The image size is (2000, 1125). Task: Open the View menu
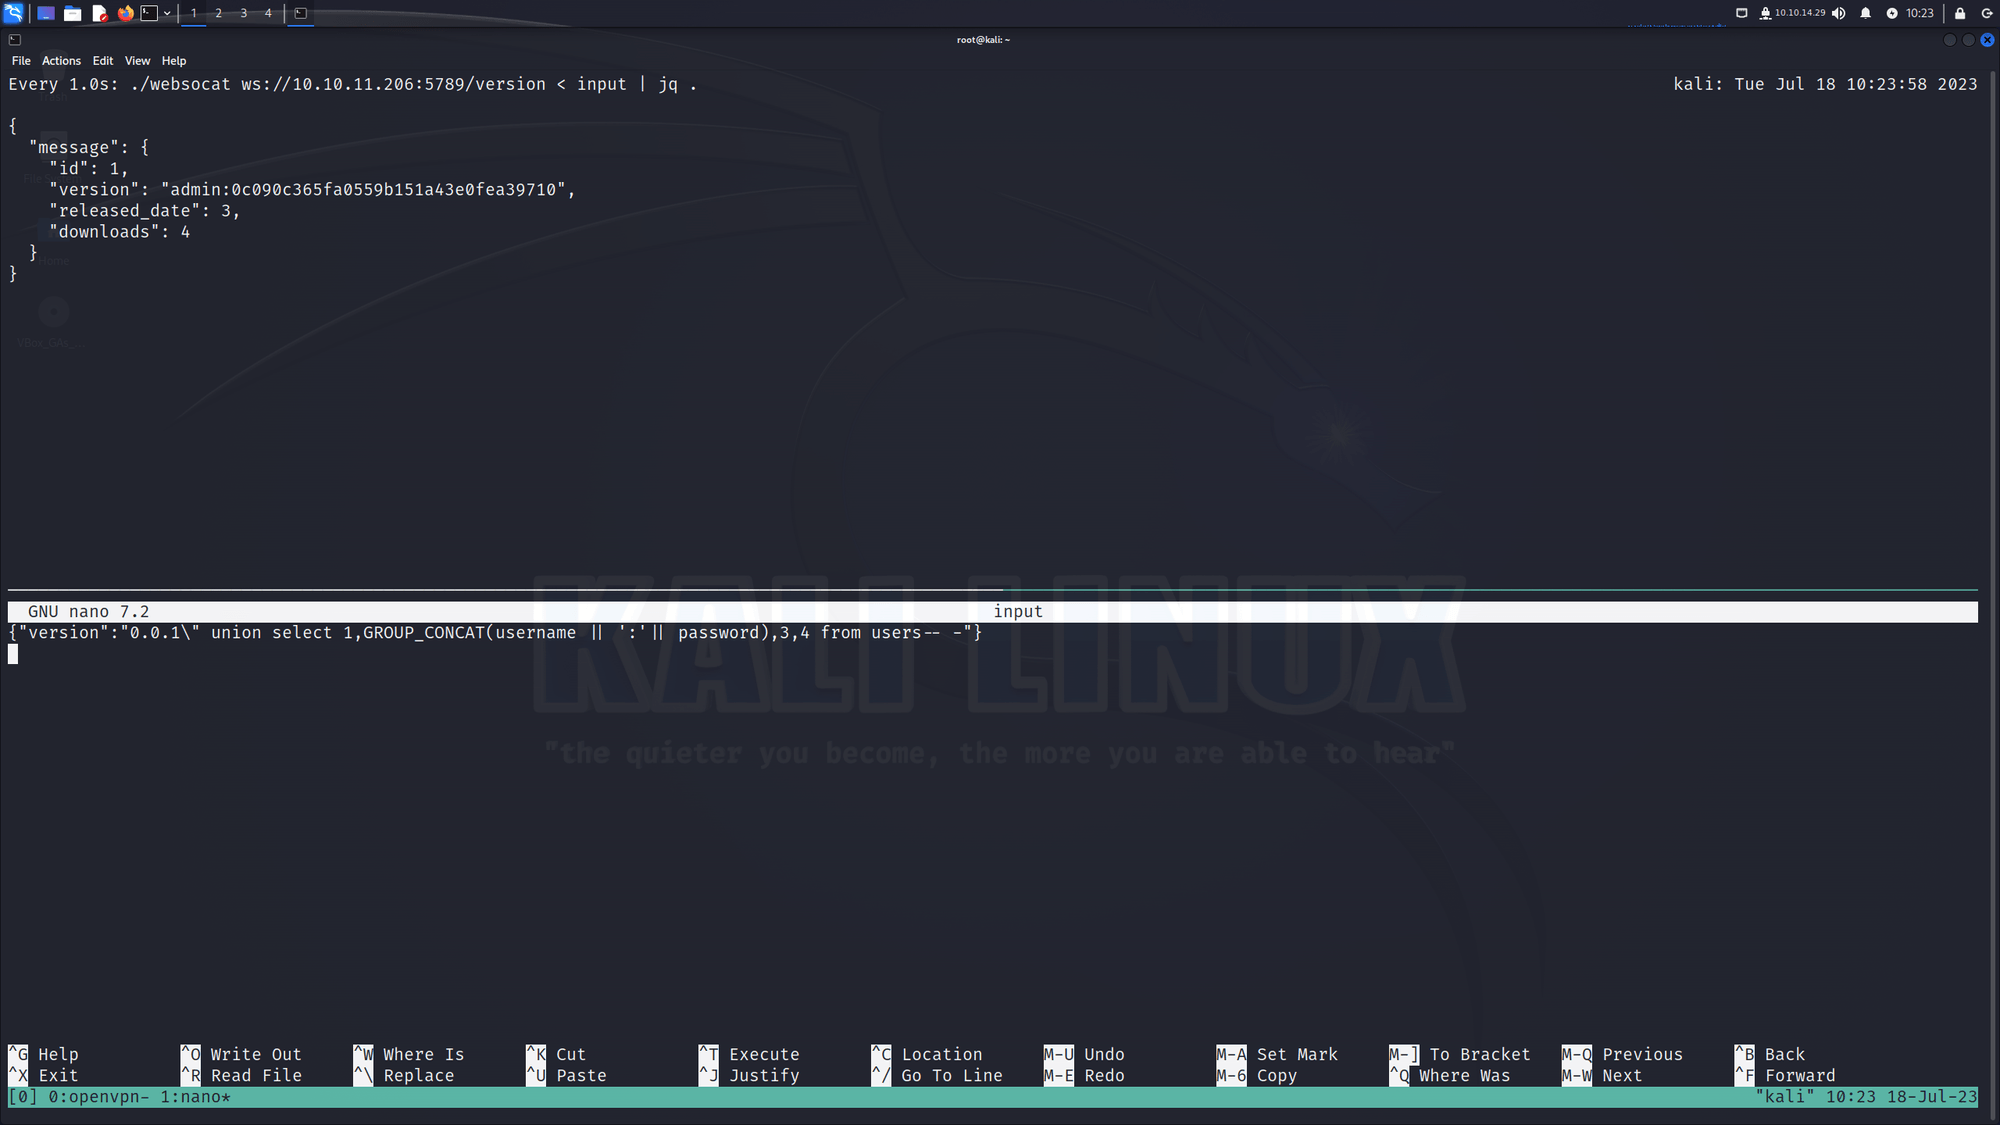[x=137, y=61]
